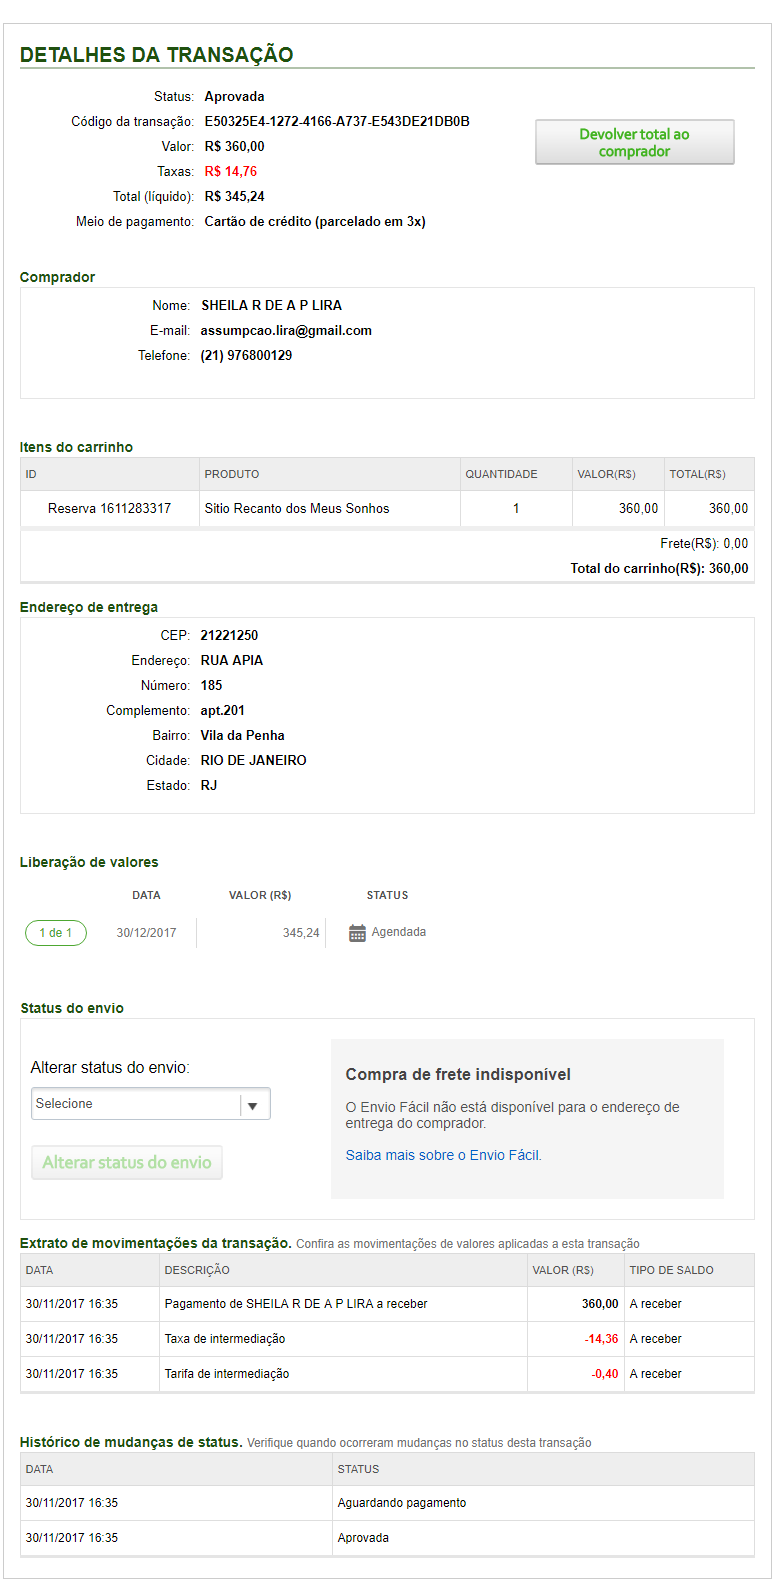Click the DESCRIÇÃO column header in the extrato table
Viewport: 775px width, 1580px height.
tap(197, 1270)
